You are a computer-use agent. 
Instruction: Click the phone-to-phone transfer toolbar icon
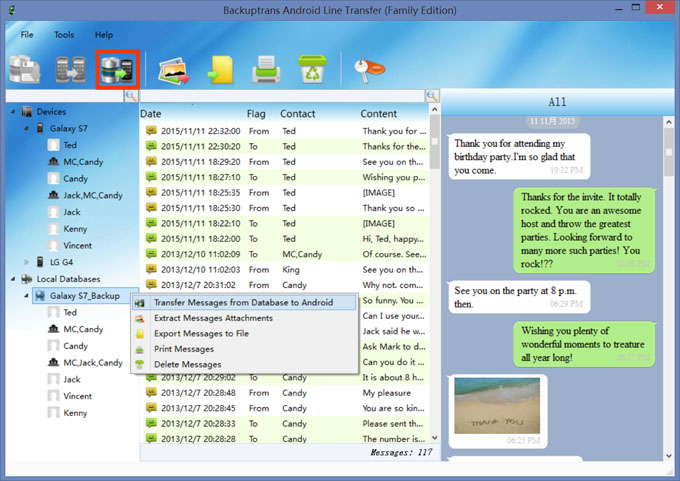pos(71,69)
